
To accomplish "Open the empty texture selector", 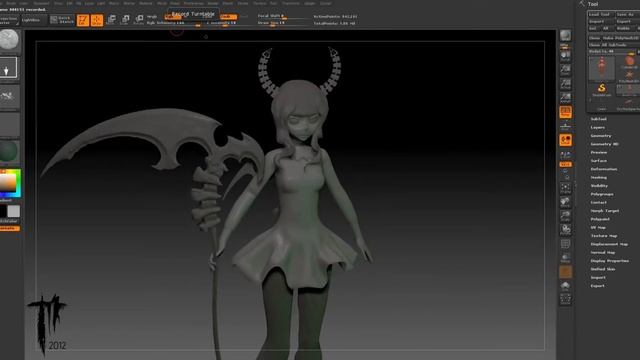I will click(x=9, y=124).
